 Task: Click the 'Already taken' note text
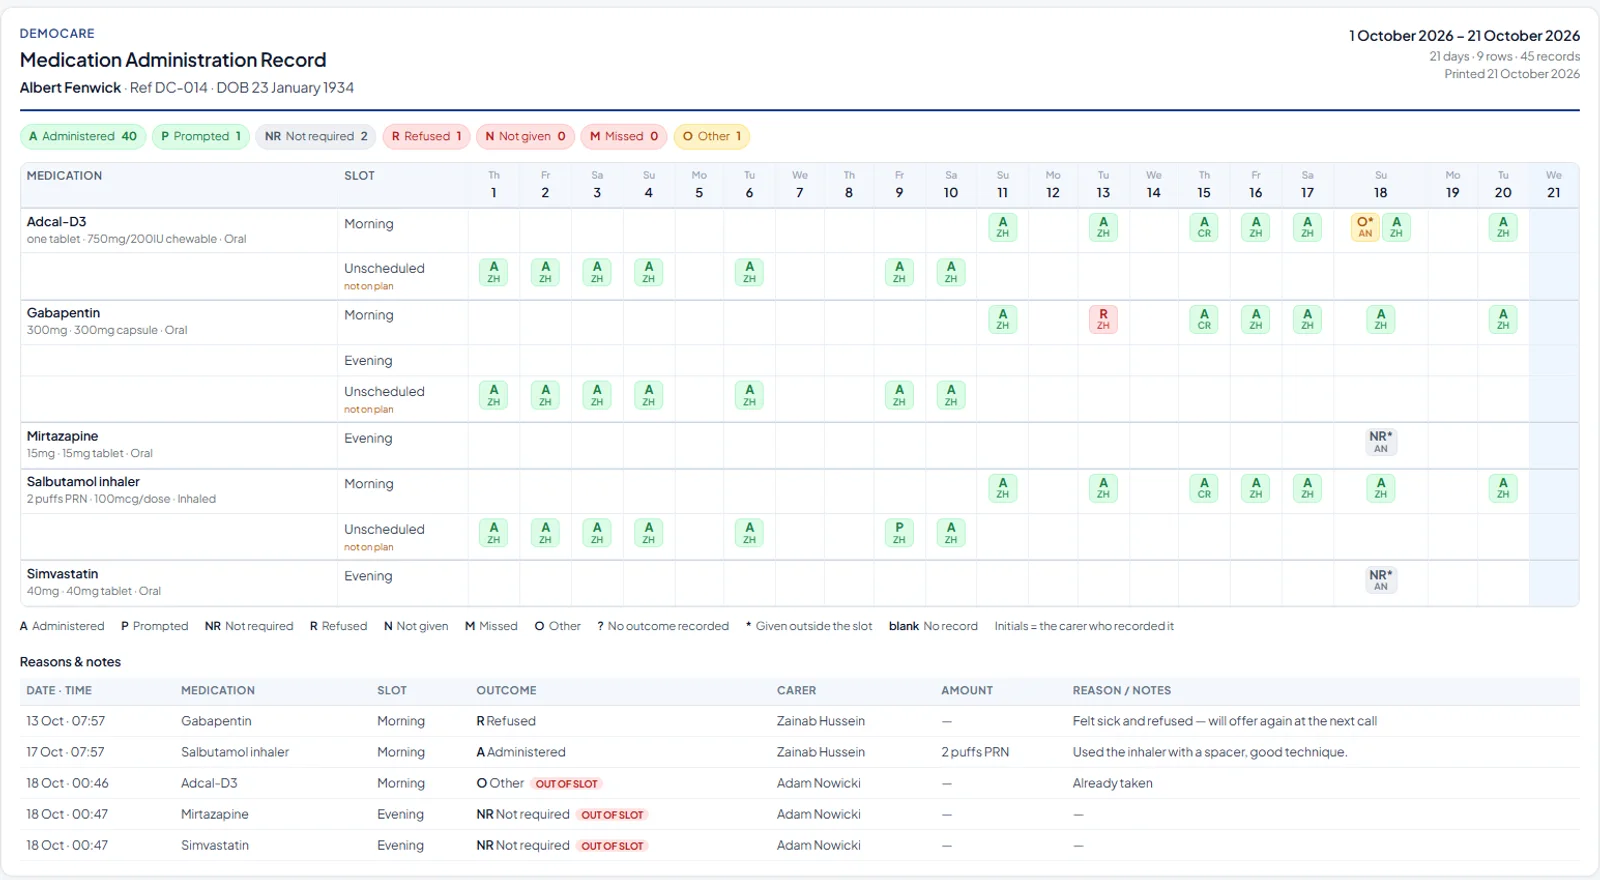click(1112, 783)
